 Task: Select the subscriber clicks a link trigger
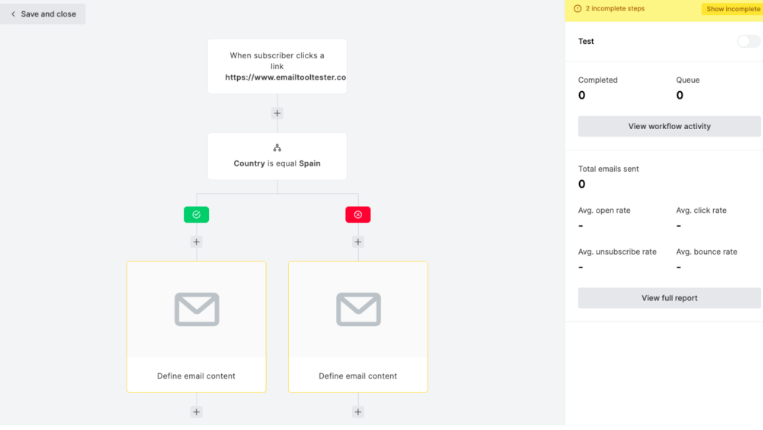[277, 66]
